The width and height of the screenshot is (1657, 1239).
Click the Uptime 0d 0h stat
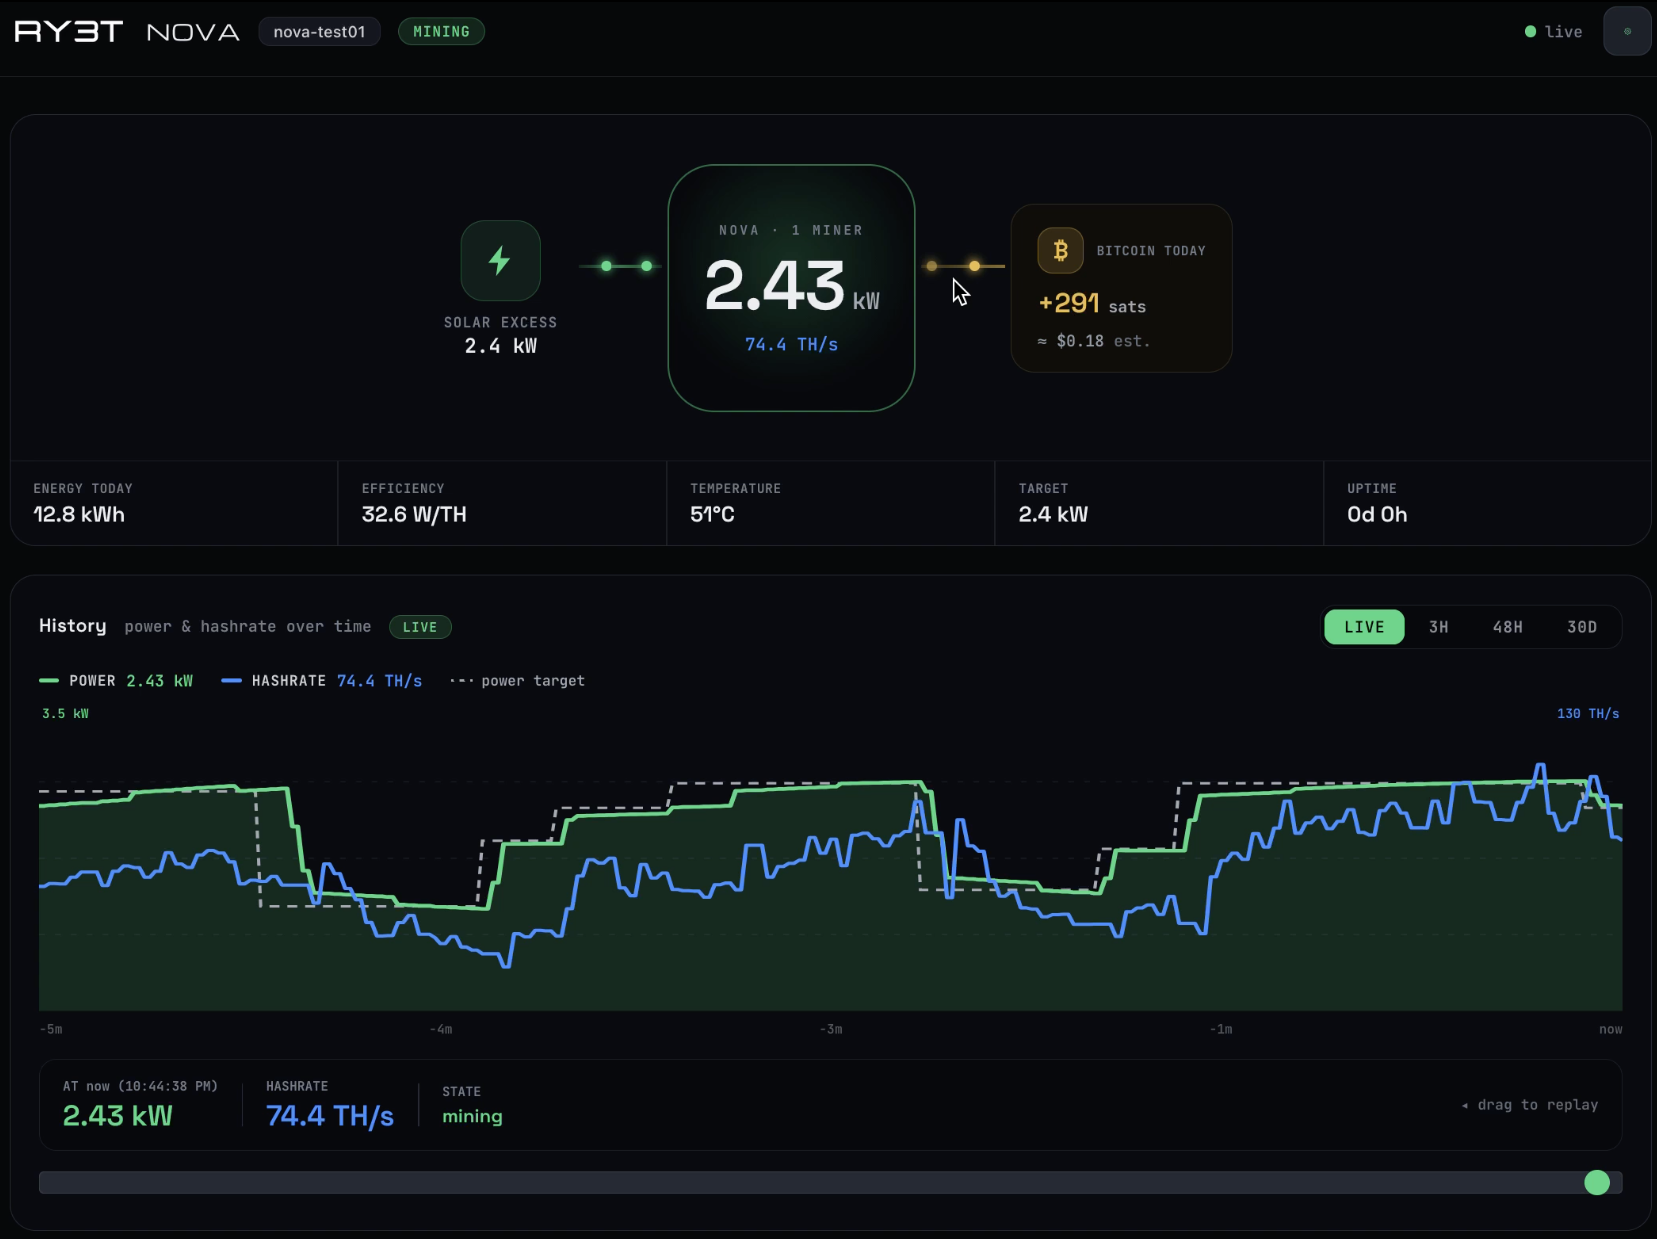(1487, 503)
